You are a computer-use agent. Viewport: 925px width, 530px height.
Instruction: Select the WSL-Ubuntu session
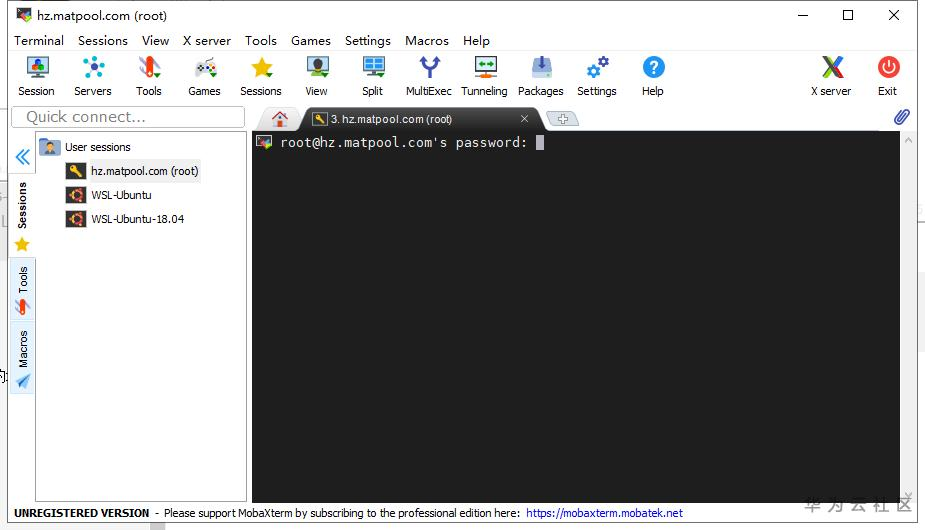(109, 195)
